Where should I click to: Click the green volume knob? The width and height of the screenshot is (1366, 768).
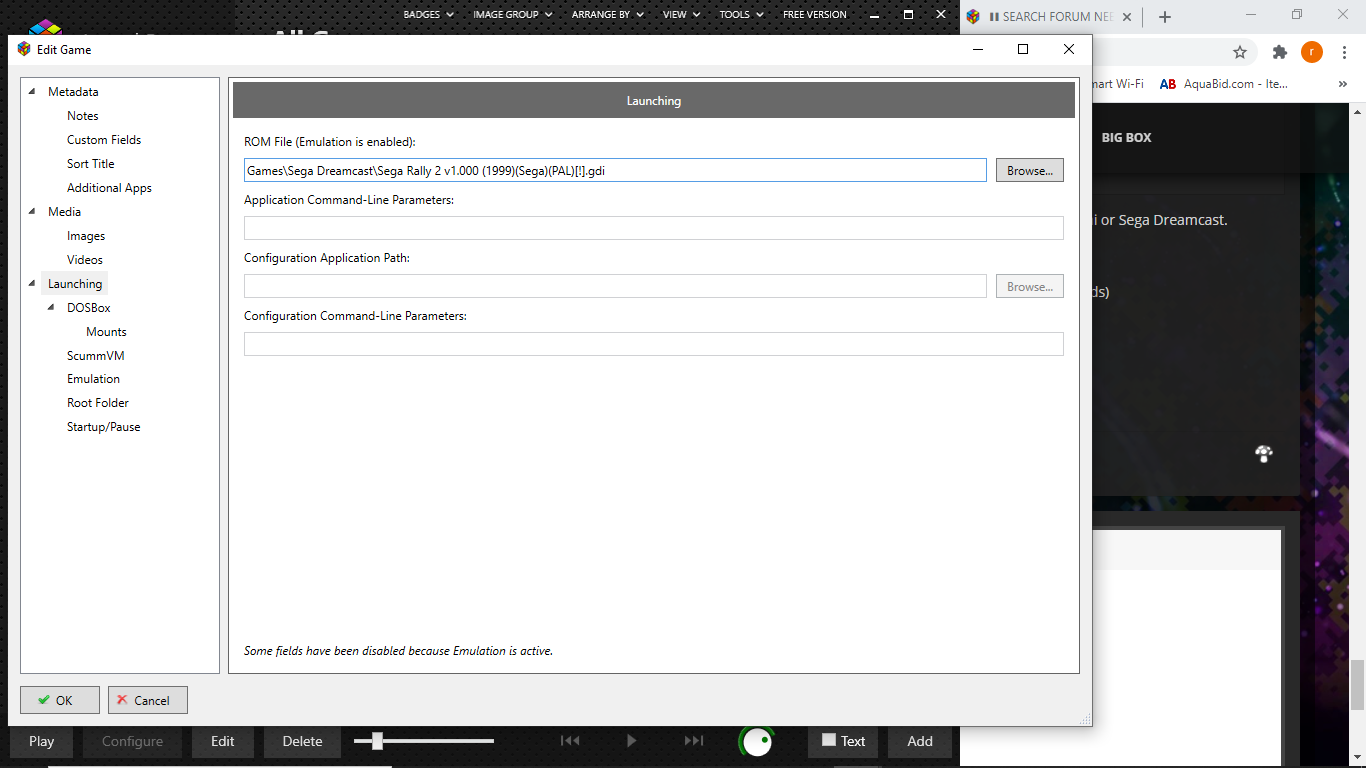pyautogui.click(x=757, y=741)
